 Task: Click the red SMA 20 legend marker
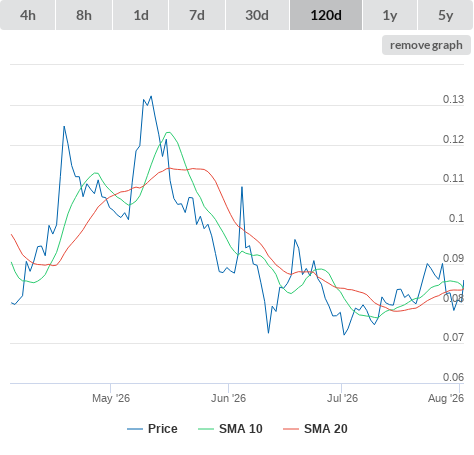(291, 429)
